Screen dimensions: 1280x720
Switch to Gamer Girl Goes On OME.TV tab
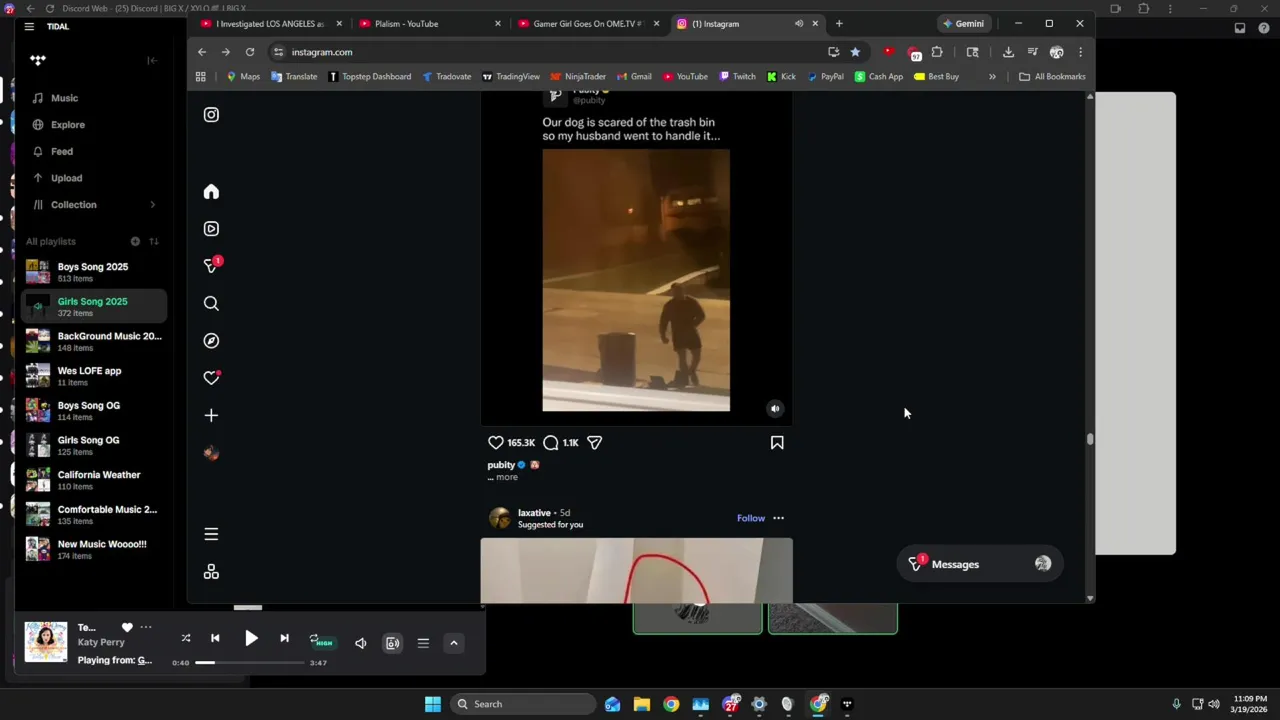point(588,24)
